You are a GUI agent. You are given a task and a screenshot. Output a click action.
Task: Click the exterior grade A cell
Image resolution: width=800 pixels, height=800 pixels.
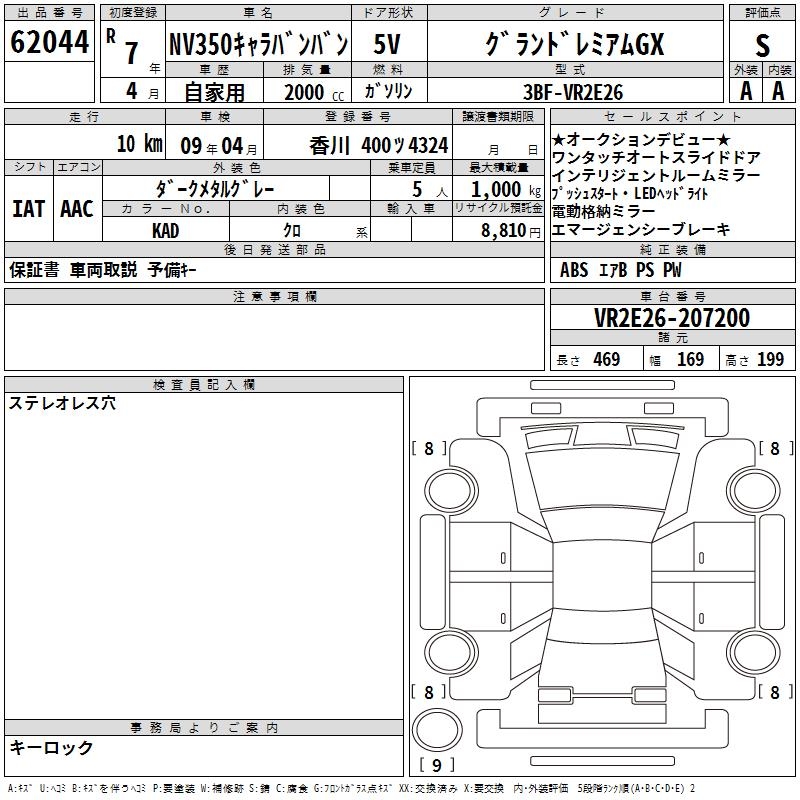[745, 90]
